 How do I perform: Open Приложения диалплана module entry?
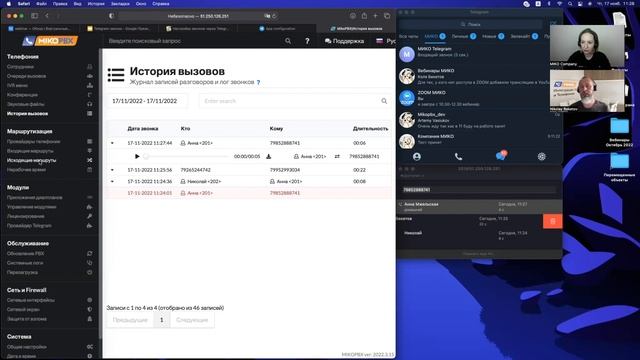[x=35, y=198]
